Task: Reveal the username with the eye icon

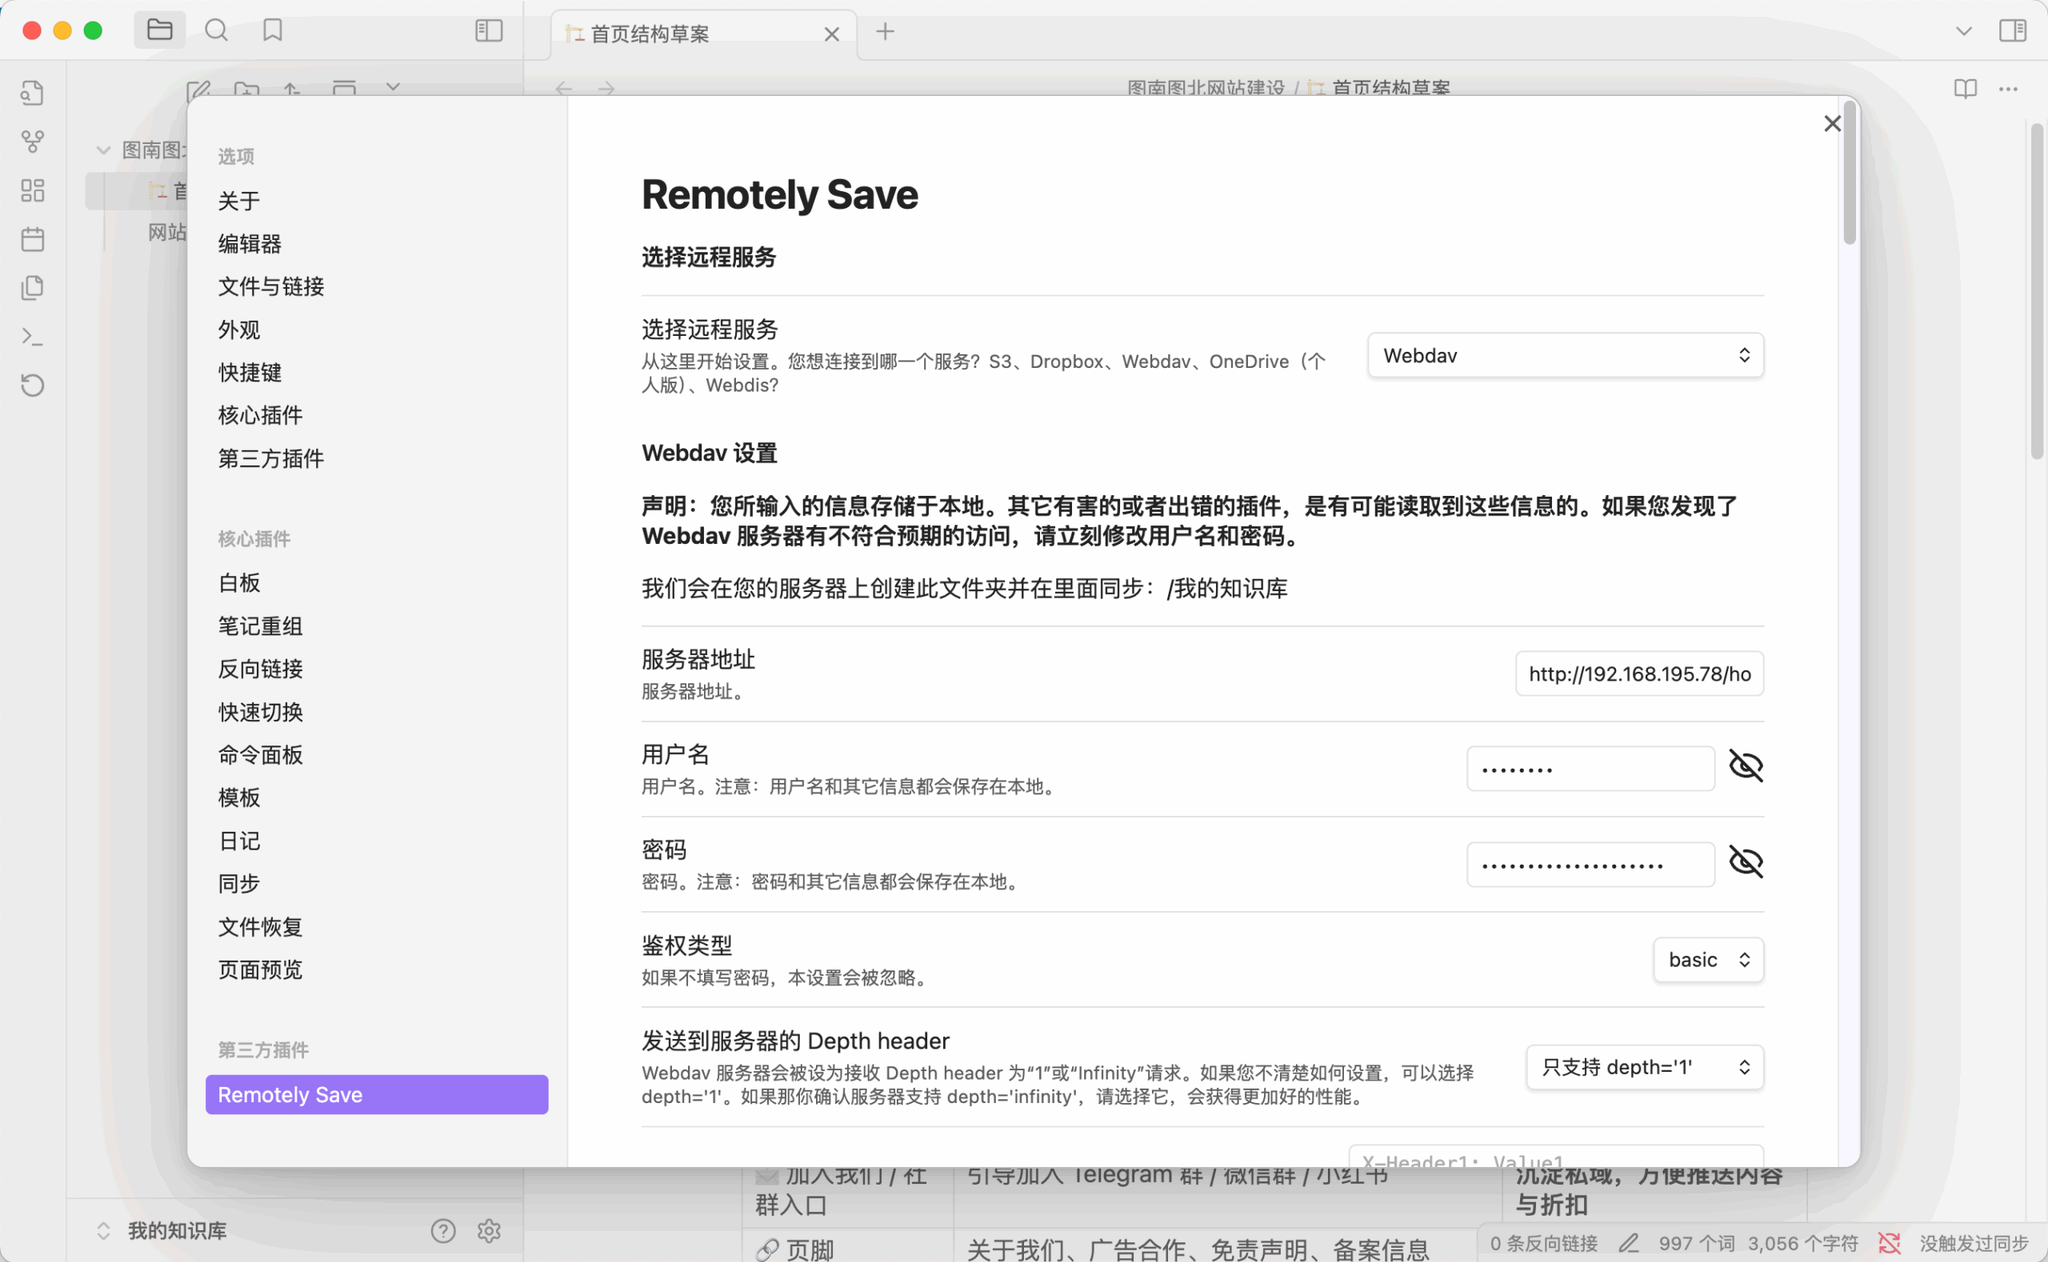Action: [x=1746, y=767]
